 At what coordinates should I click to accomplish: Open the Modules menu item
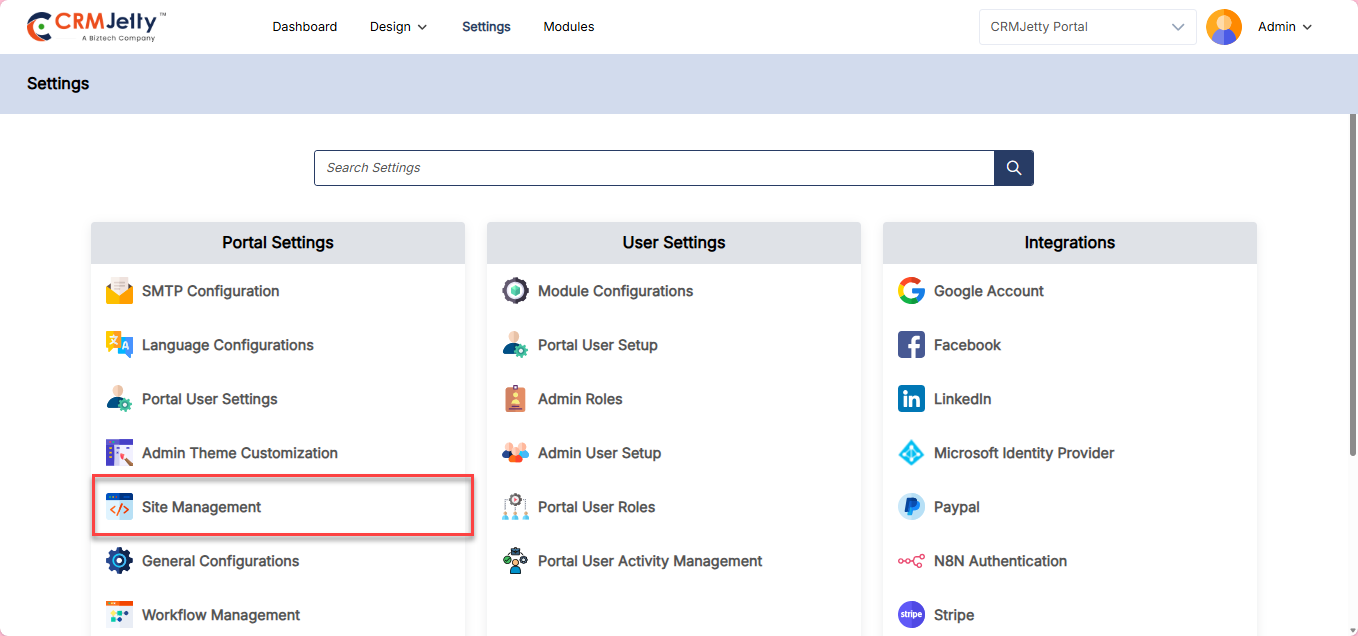[568, 27]
